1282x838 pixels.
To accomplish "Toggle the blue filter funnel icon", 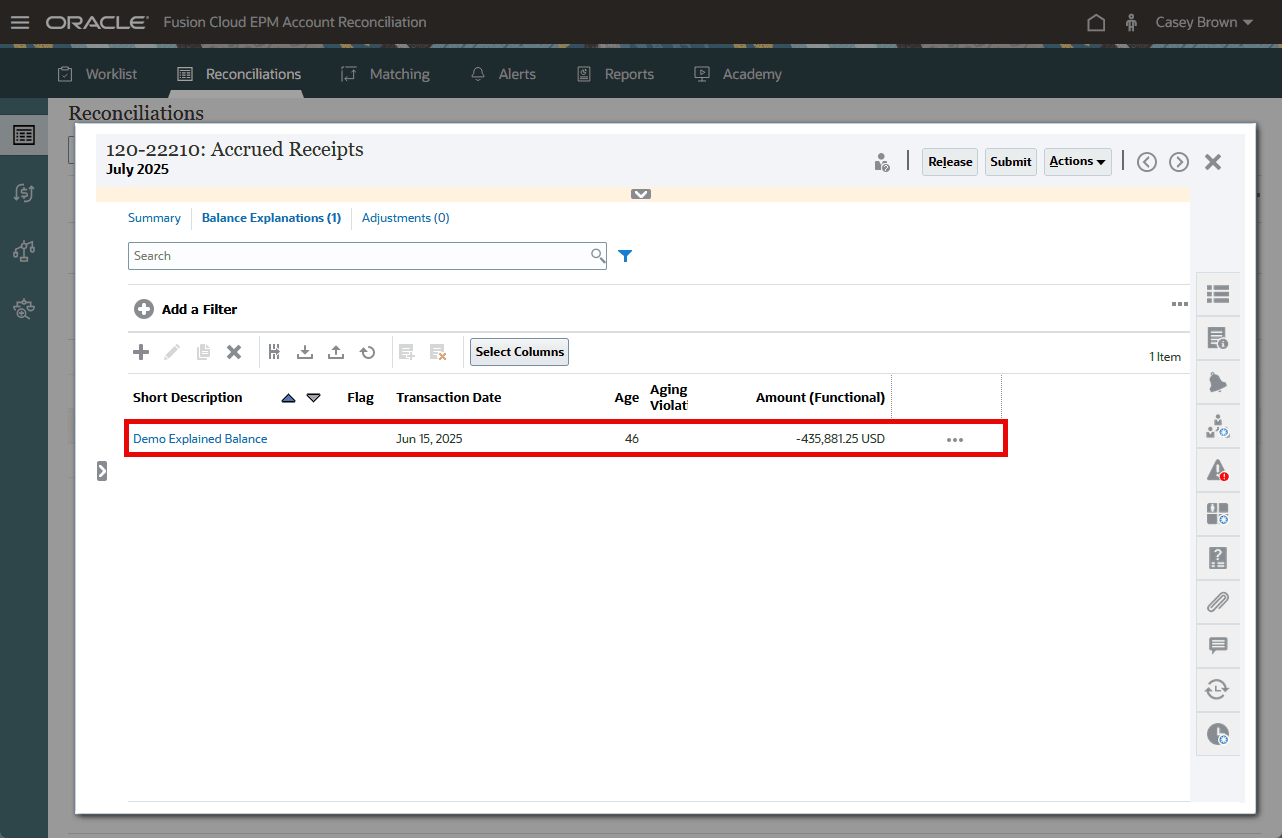I will [x=625, y=256].
